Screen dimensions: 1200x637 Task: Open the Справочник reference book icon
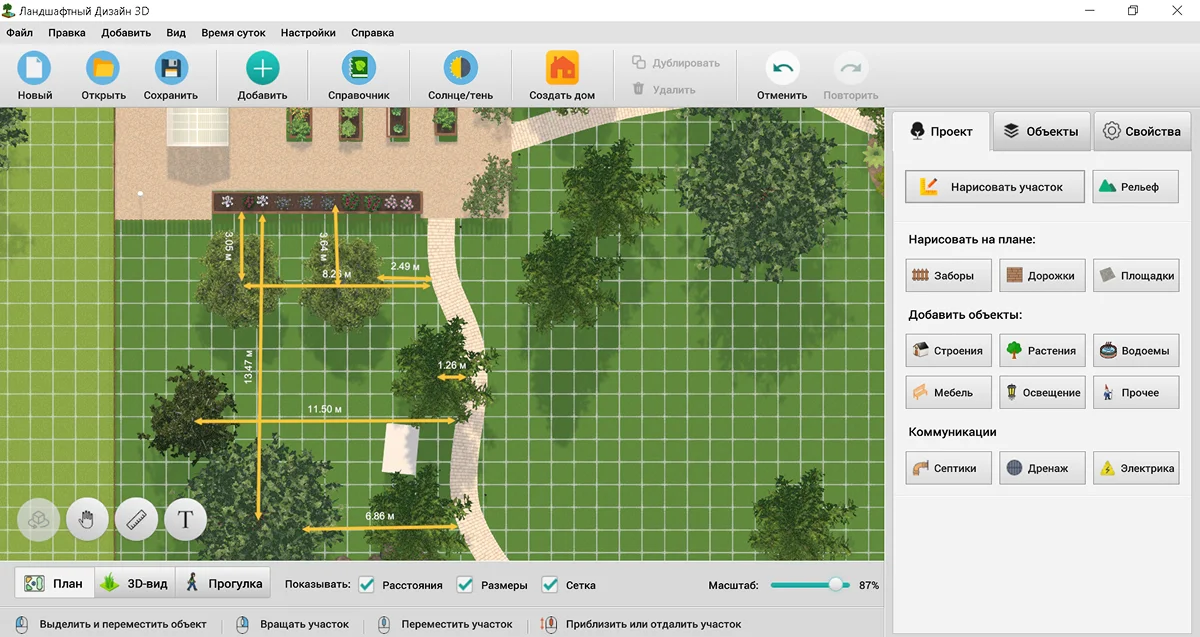point(358,69)
